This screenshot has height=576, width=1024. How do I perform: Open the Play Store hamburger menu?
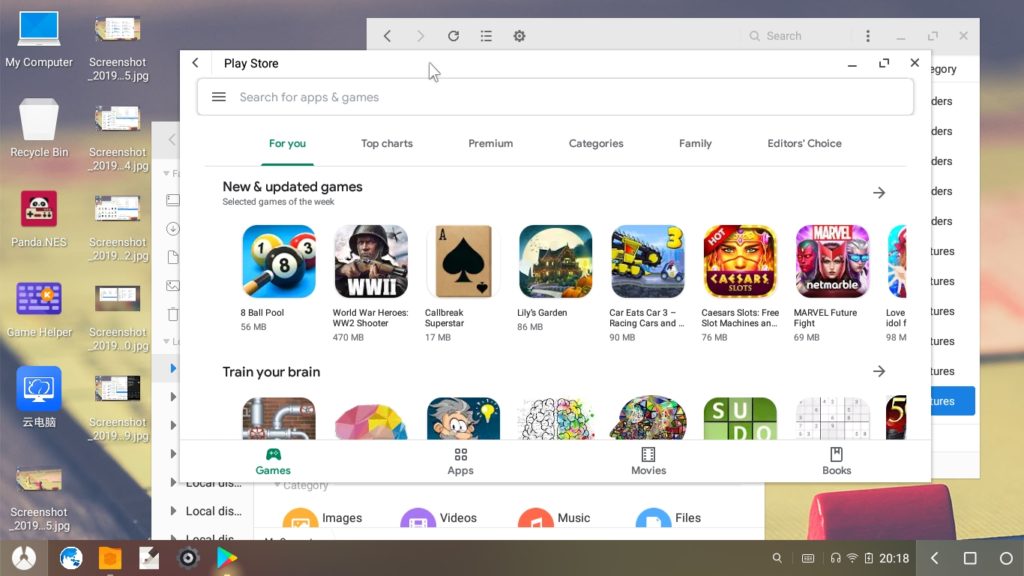pos(219,97)
